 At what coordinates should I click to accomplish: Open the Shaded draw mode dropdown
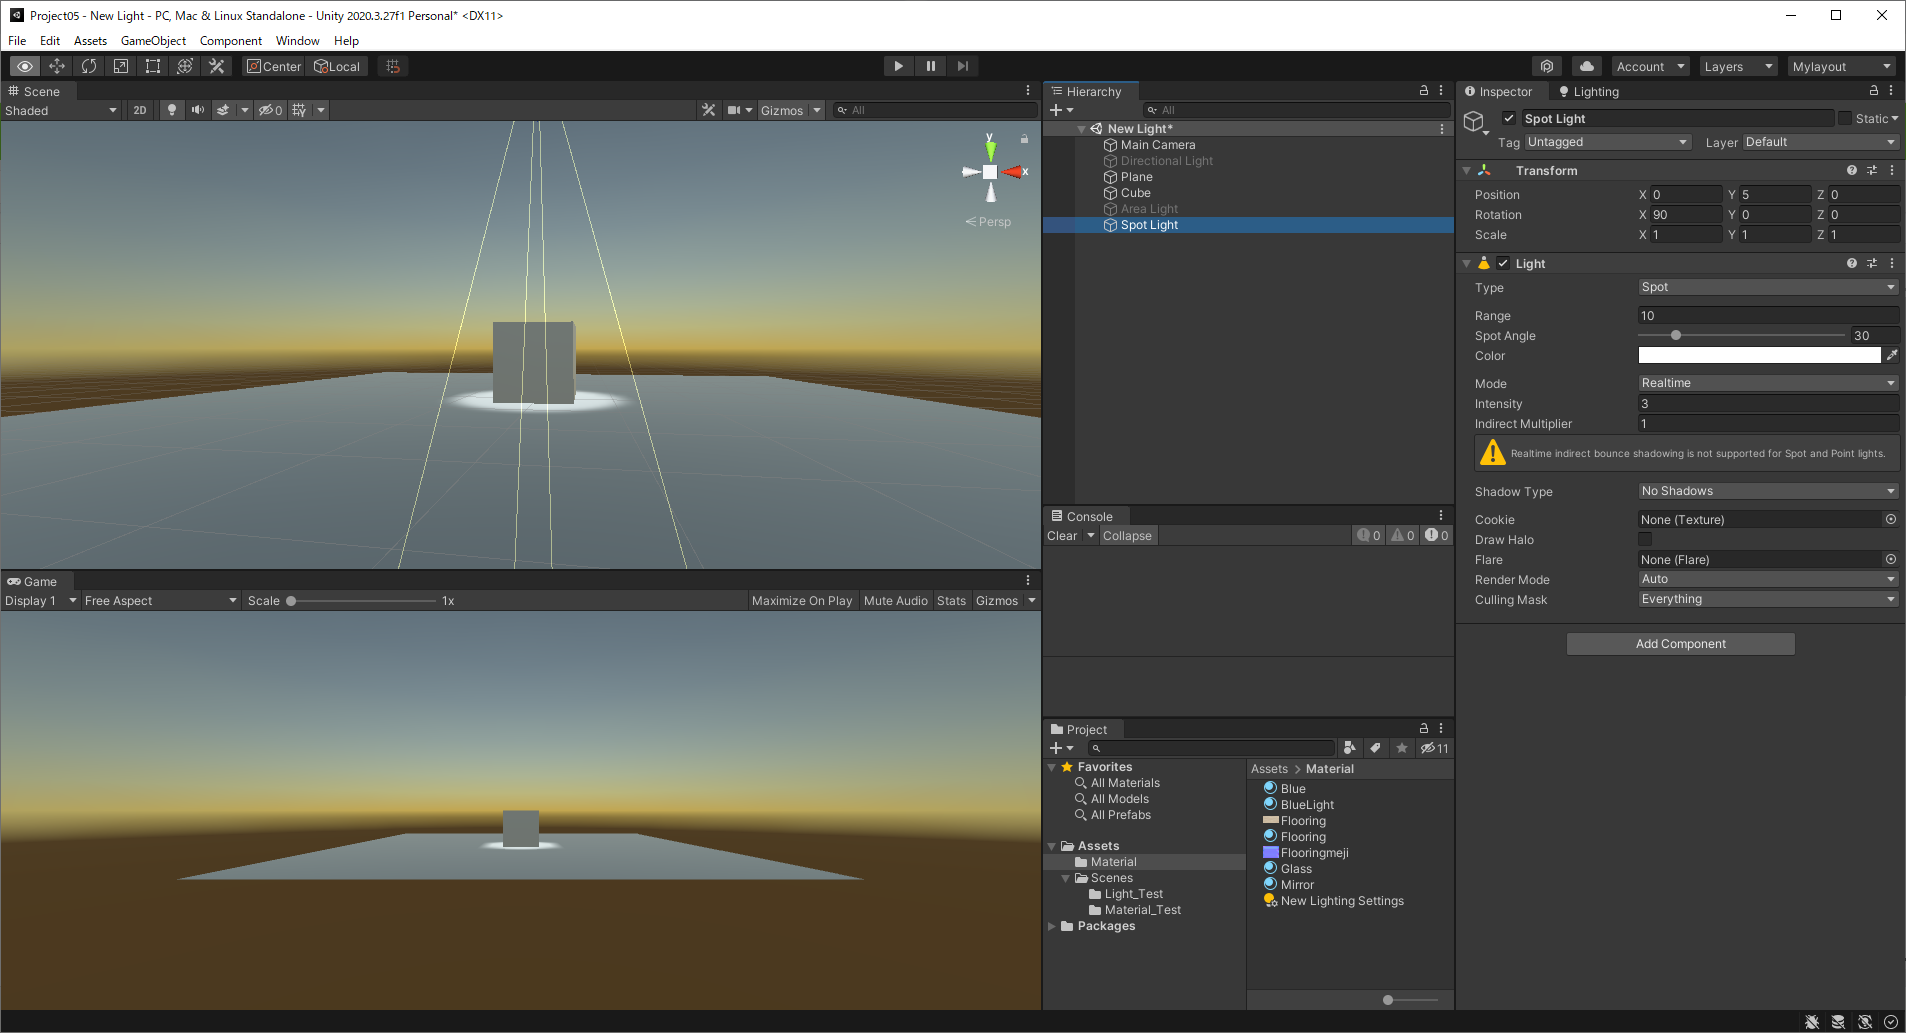pyautogui.click(x=61, y=110)
